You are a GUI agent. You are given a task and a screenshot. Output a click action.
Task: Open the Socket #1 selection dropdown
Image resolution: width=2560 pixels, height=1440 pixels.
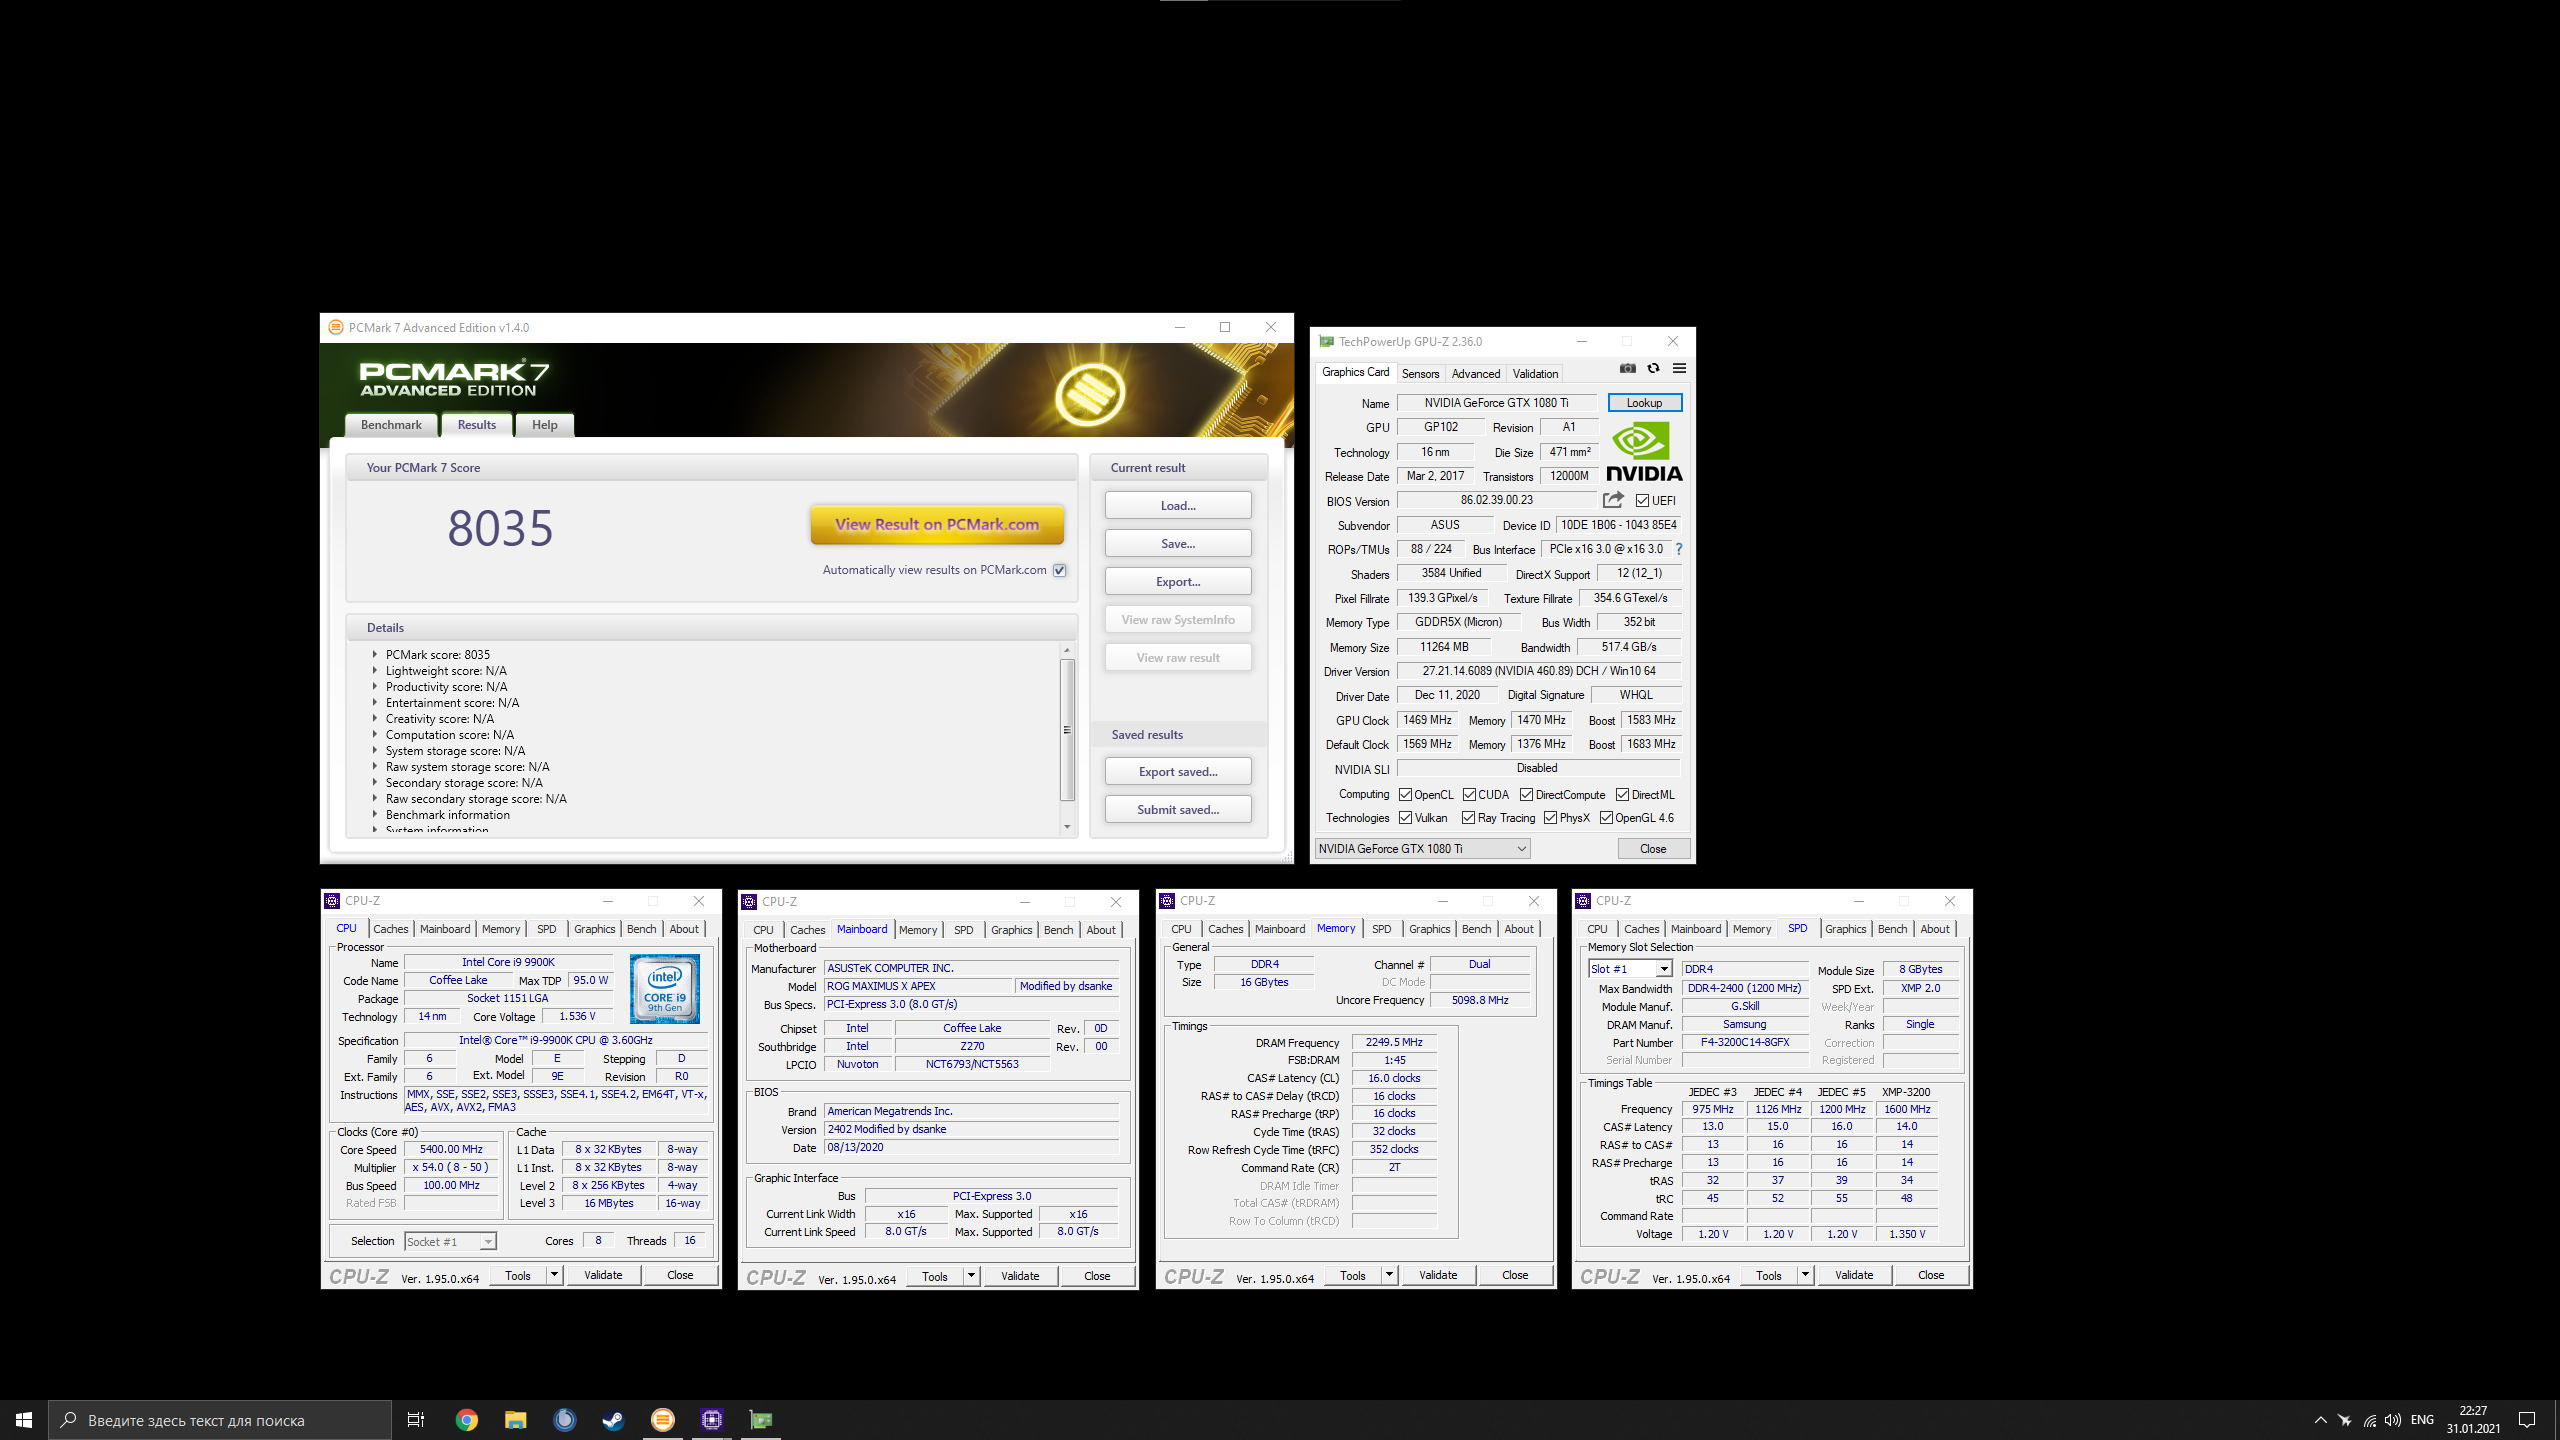click(450, 1241)
